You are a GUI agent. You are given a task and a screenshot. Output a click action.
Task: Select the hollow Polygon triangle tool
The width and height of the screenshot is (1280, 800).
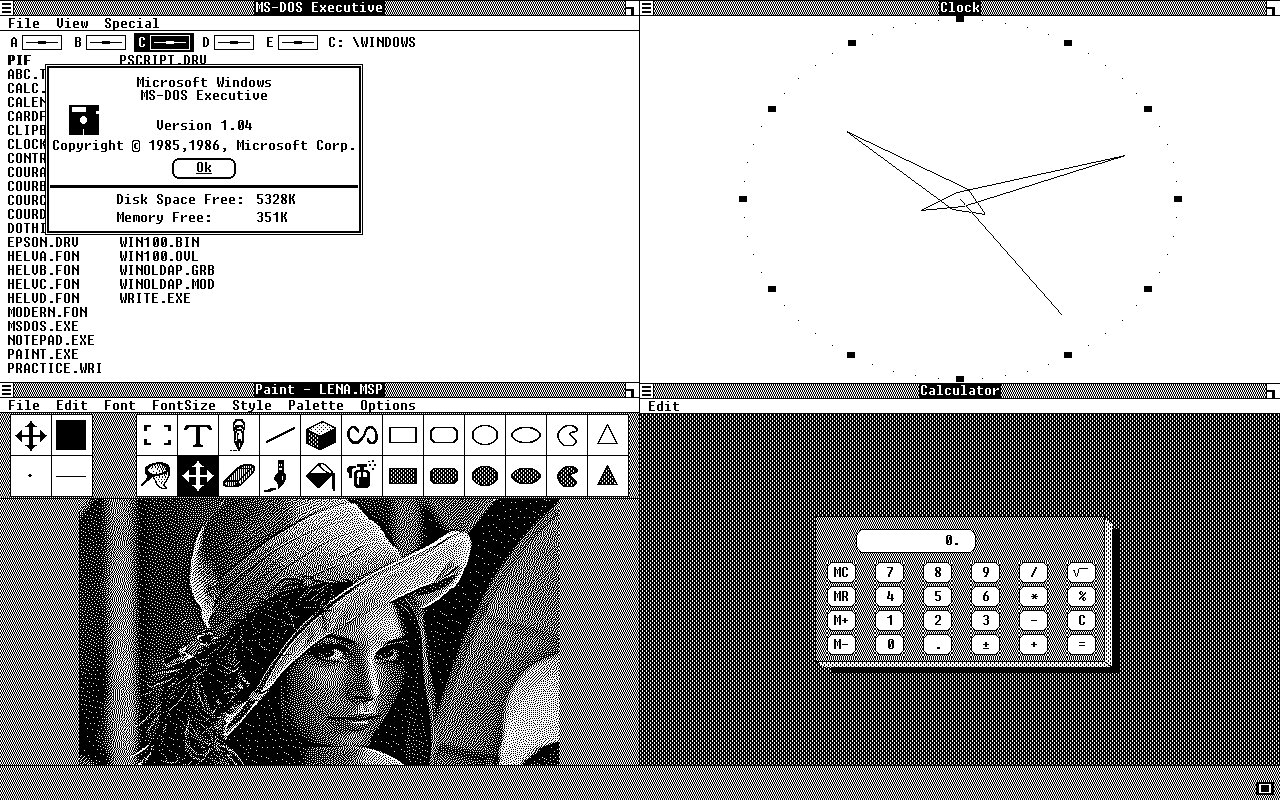point(608,435)
